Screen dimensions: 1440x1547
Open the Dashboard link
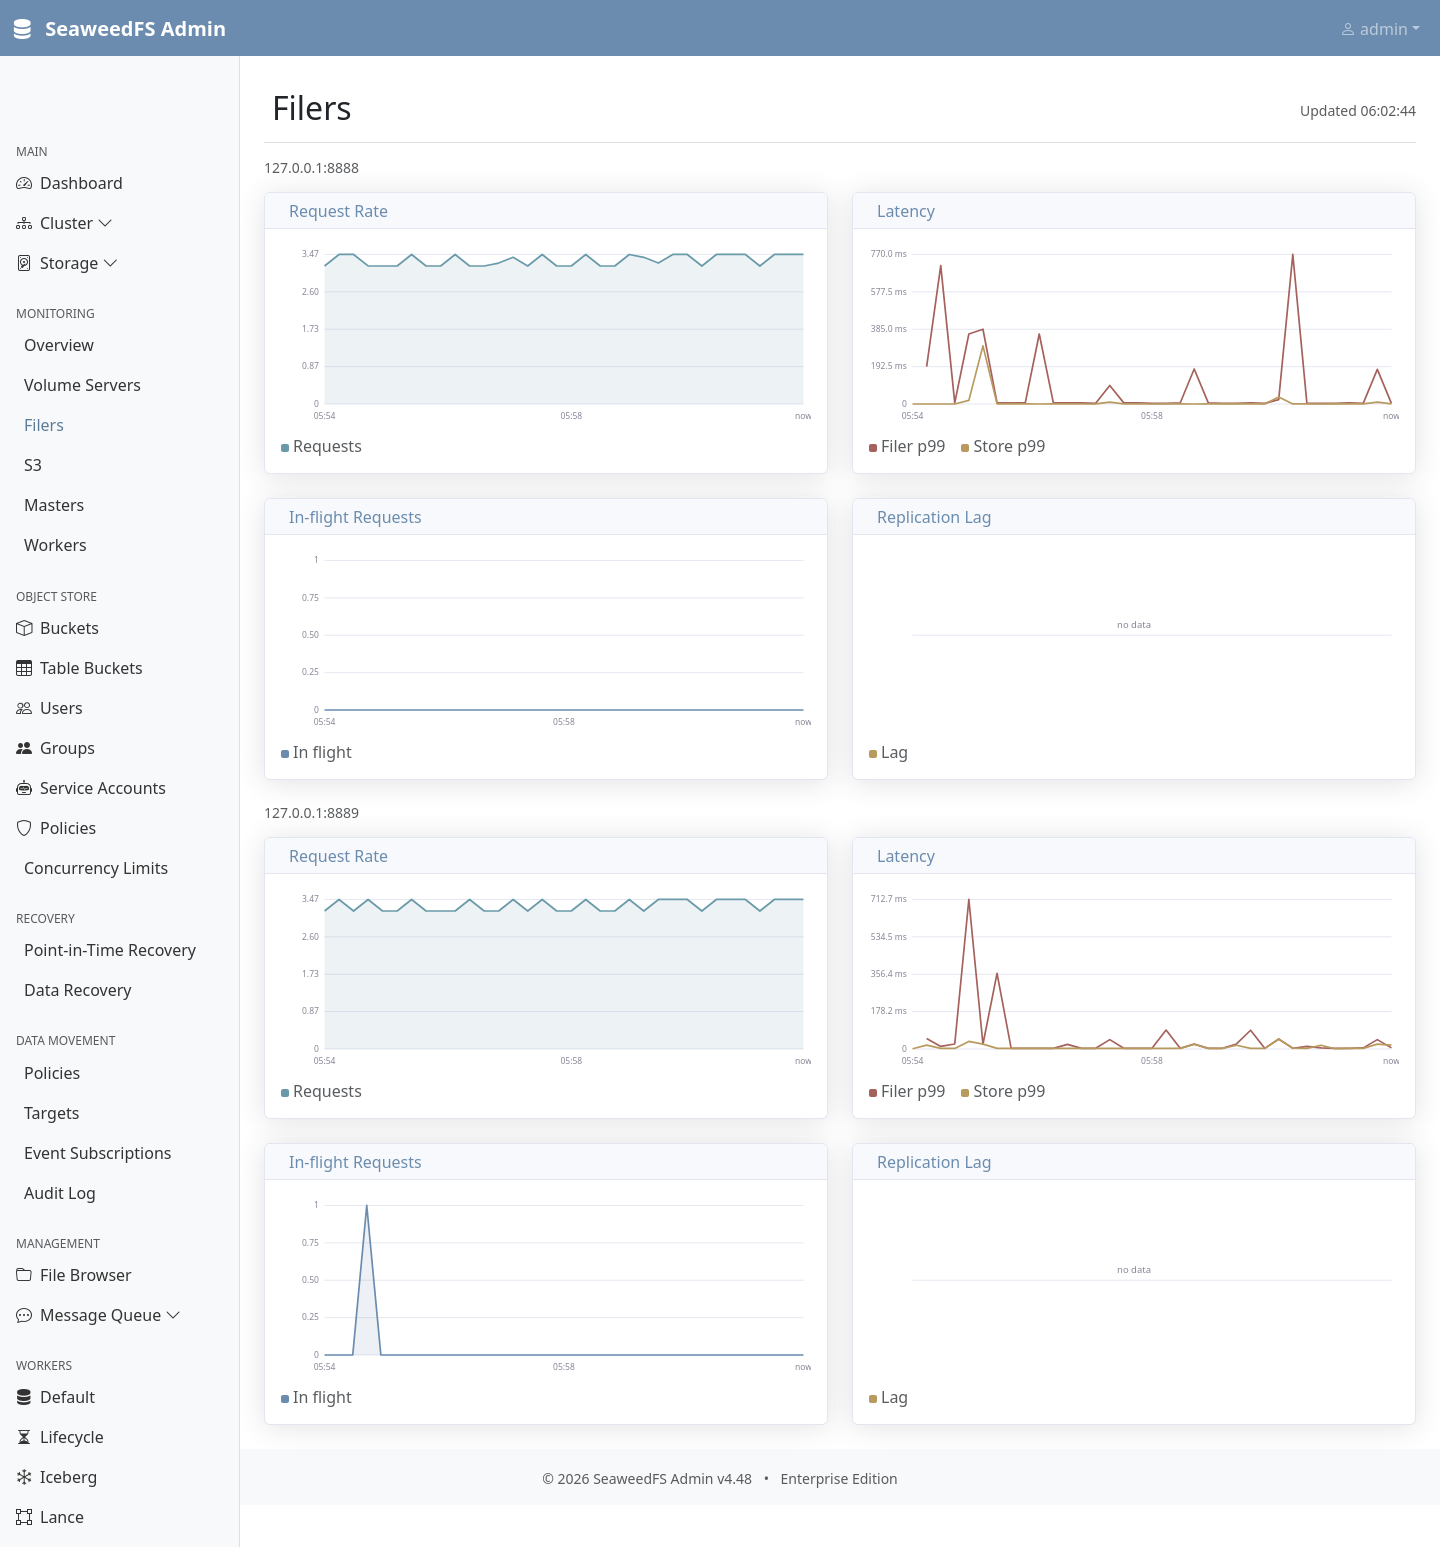coord(81,184)
